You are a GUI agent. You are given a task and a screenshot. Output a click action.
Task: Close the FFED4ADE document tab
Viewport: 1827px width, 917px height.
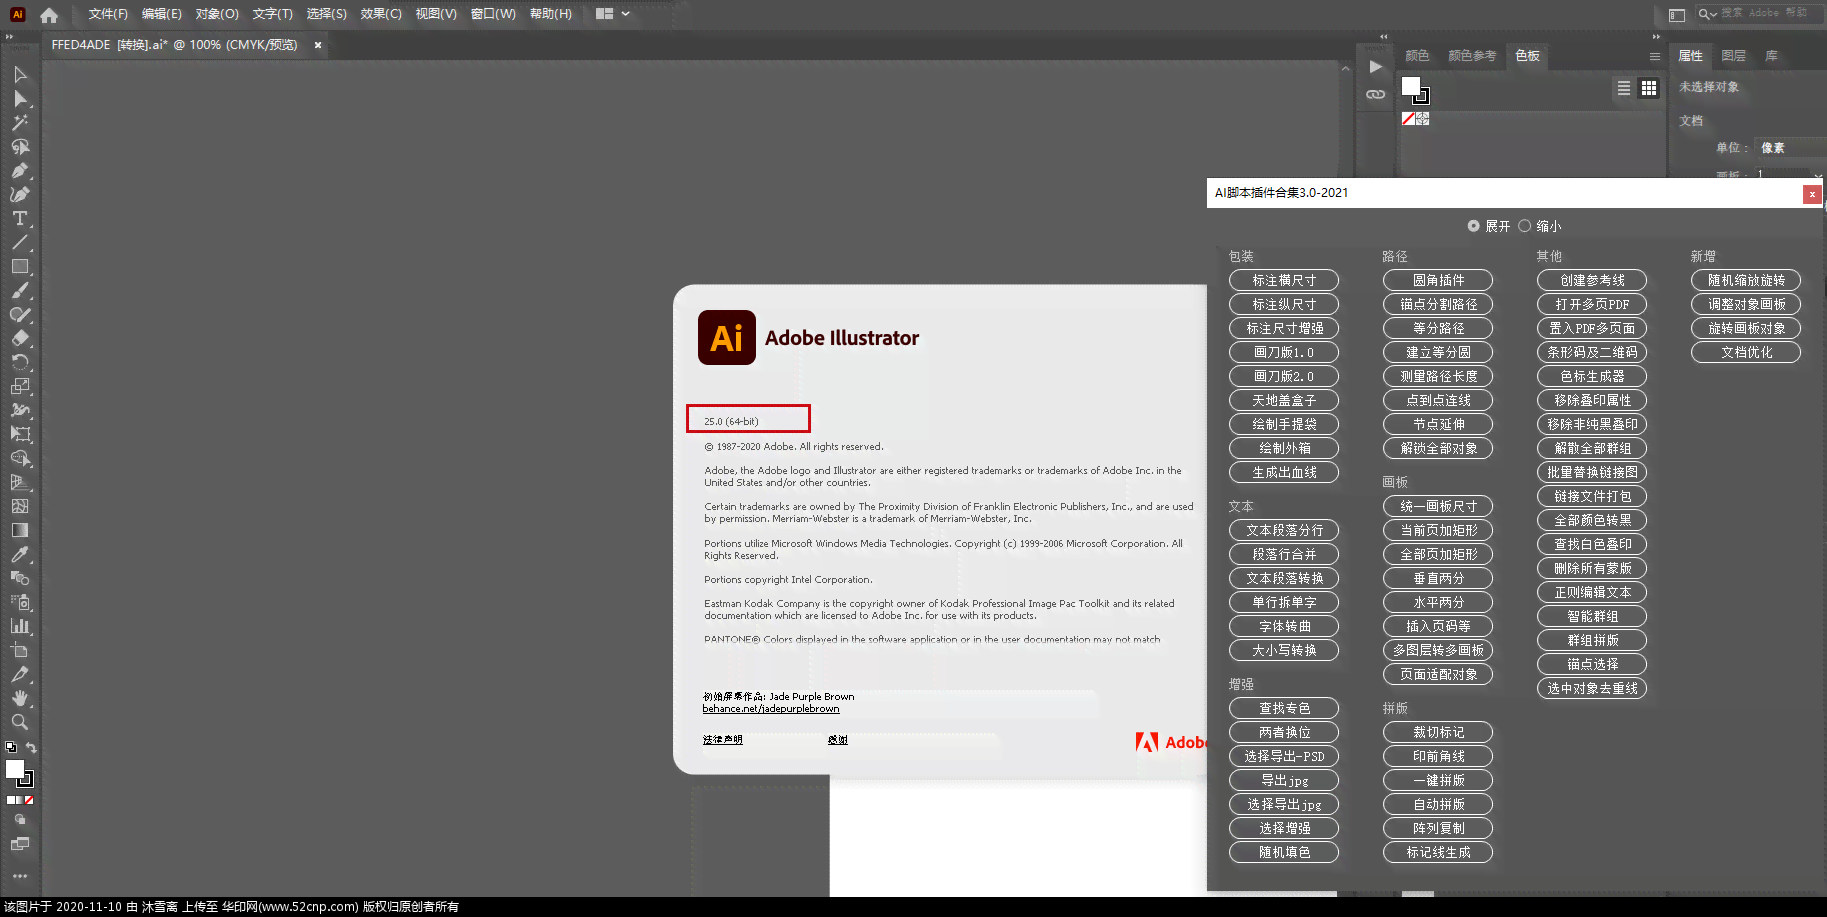click(x=318, y=45)
